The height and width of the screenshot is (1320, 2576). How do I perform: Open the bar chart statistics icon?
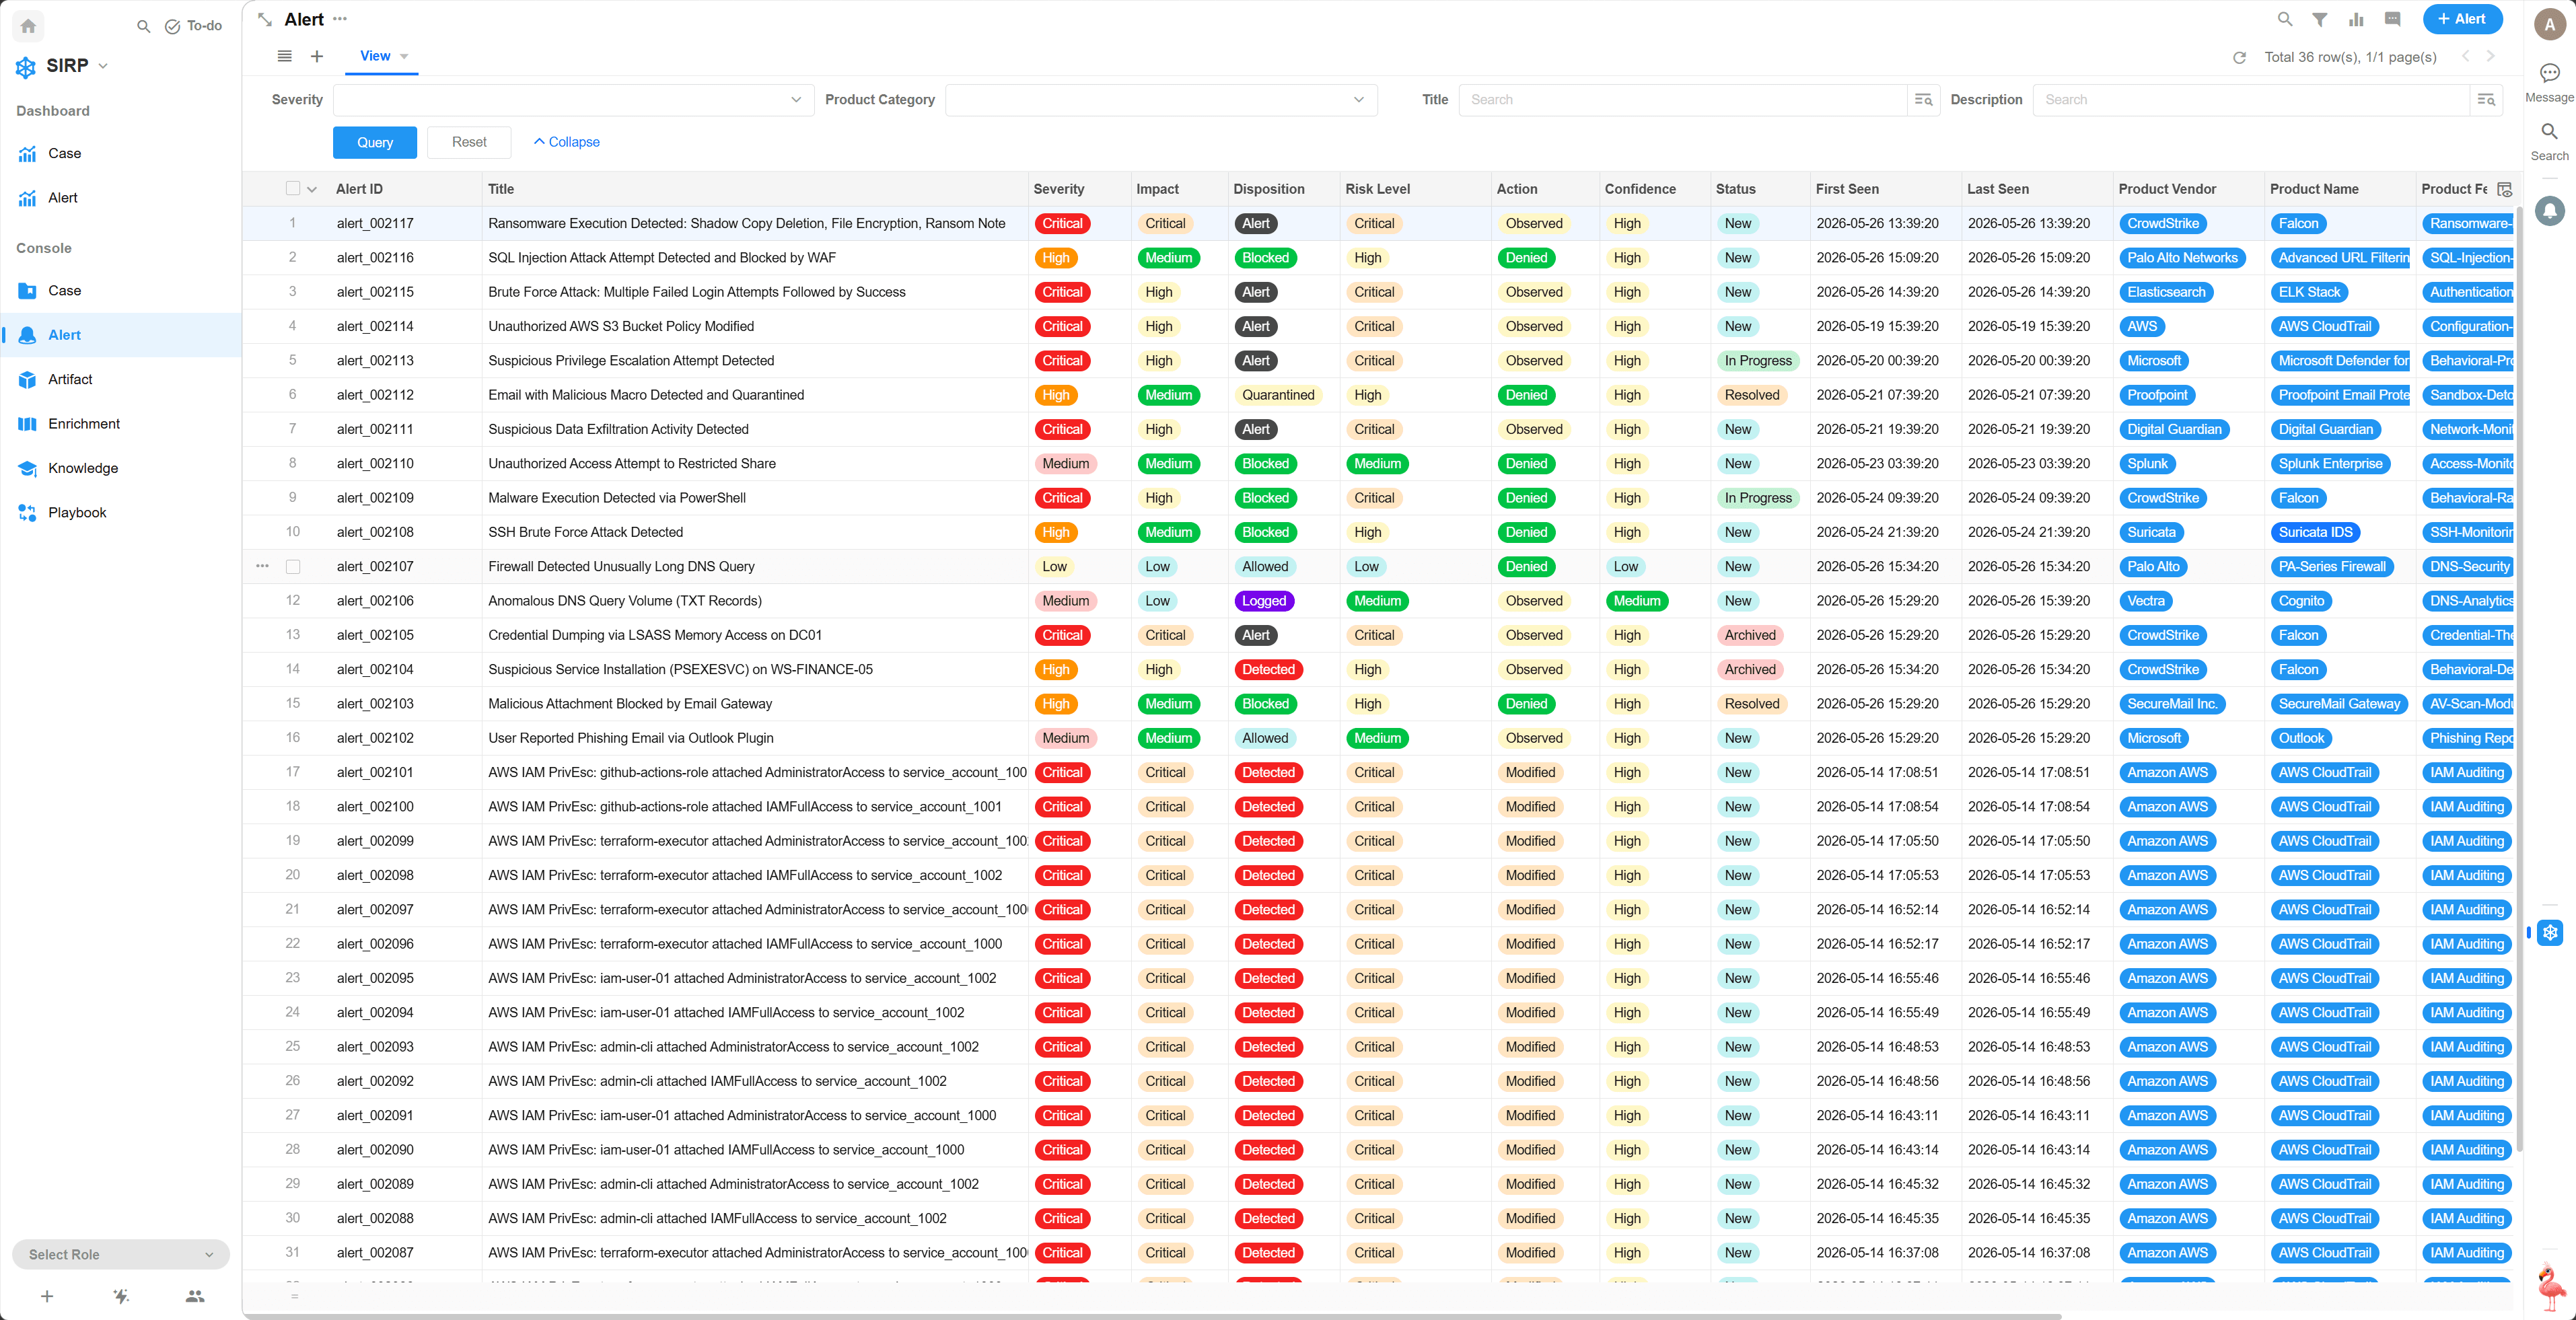2356,19
